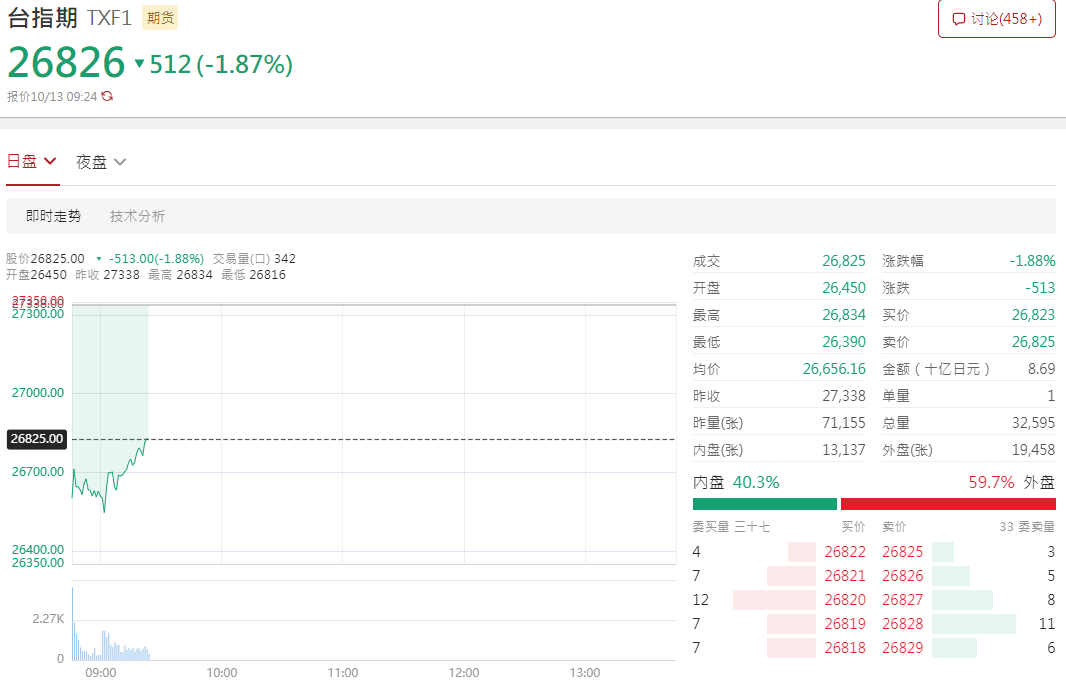Click the refresh icon beside the quote time
The width and height of the screenshot is (1066, 683).
[x=107, y=97]
